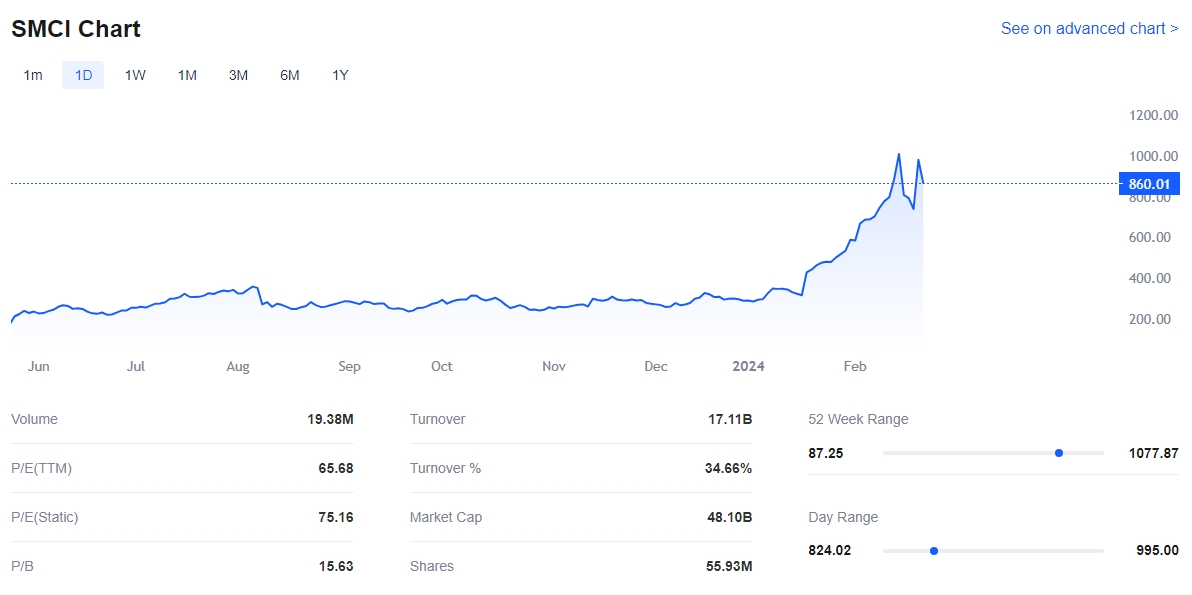This screenshot has width=1192, height=595.
Task: Click the 860.01 current price label
Action: click(x=1149, y=184)
